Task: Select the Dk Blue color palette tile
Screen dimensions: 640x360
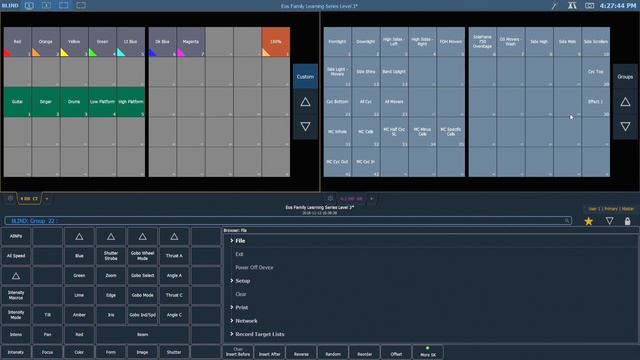Action: 162,42
